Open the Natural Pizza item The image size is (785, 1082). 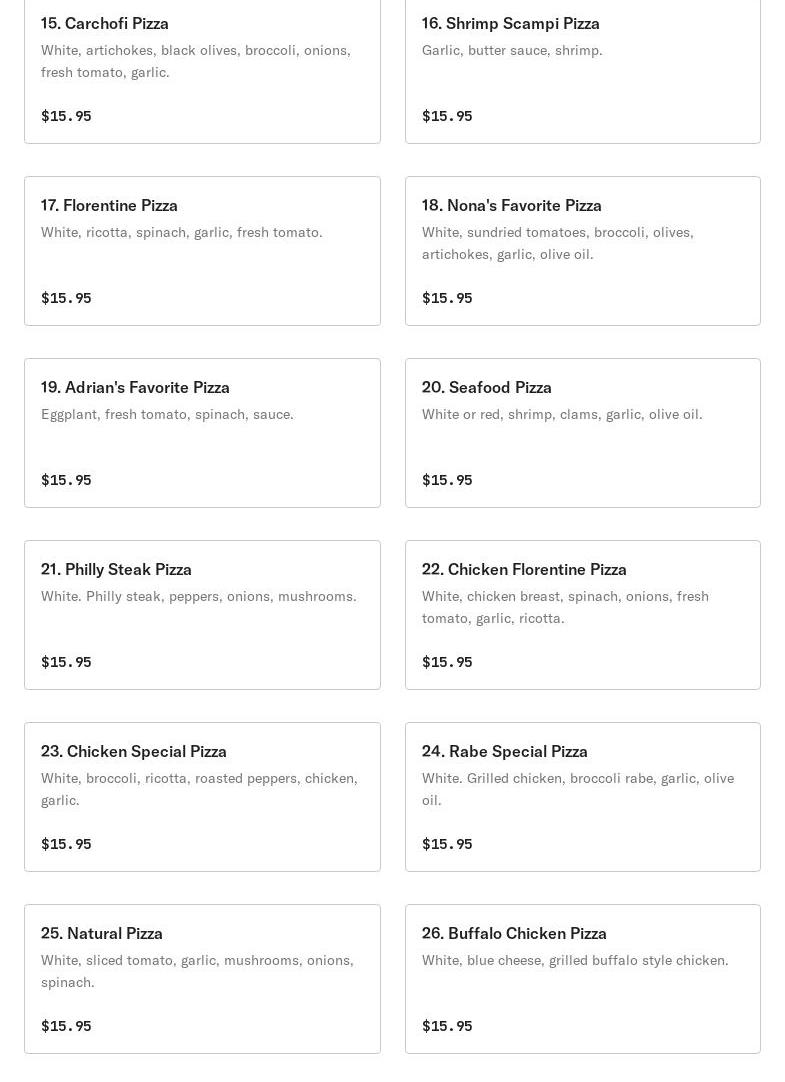[102, 933]
